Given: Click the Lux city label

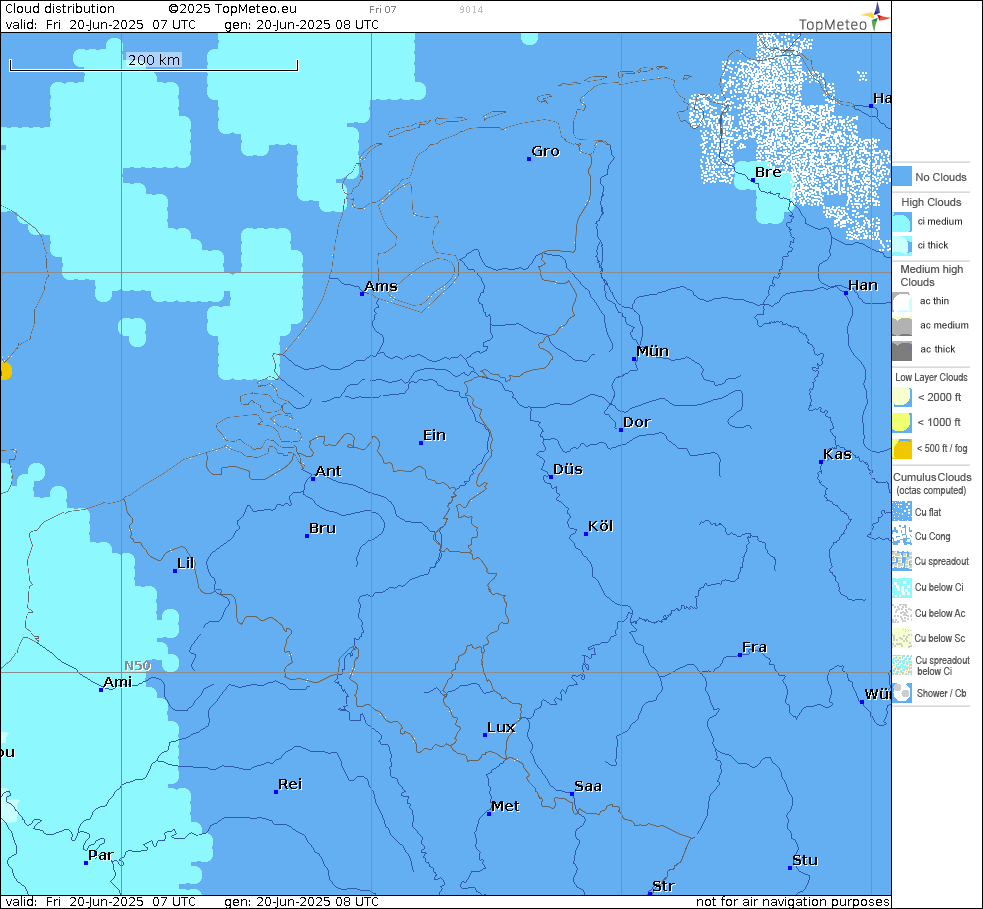Looking at the screenshot, I should coord(501,727).
